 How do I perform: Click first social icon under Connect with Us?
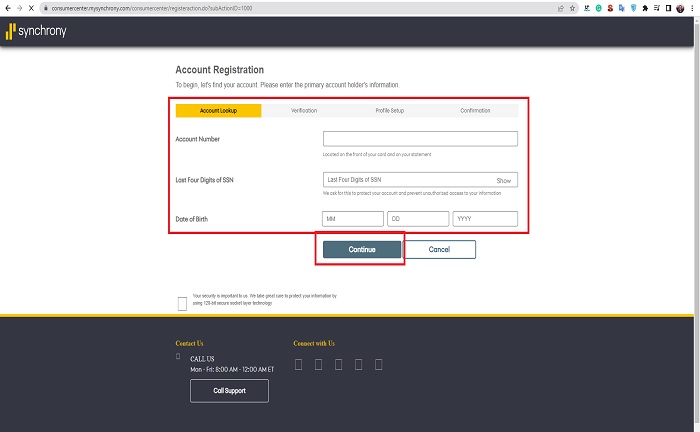298,364
